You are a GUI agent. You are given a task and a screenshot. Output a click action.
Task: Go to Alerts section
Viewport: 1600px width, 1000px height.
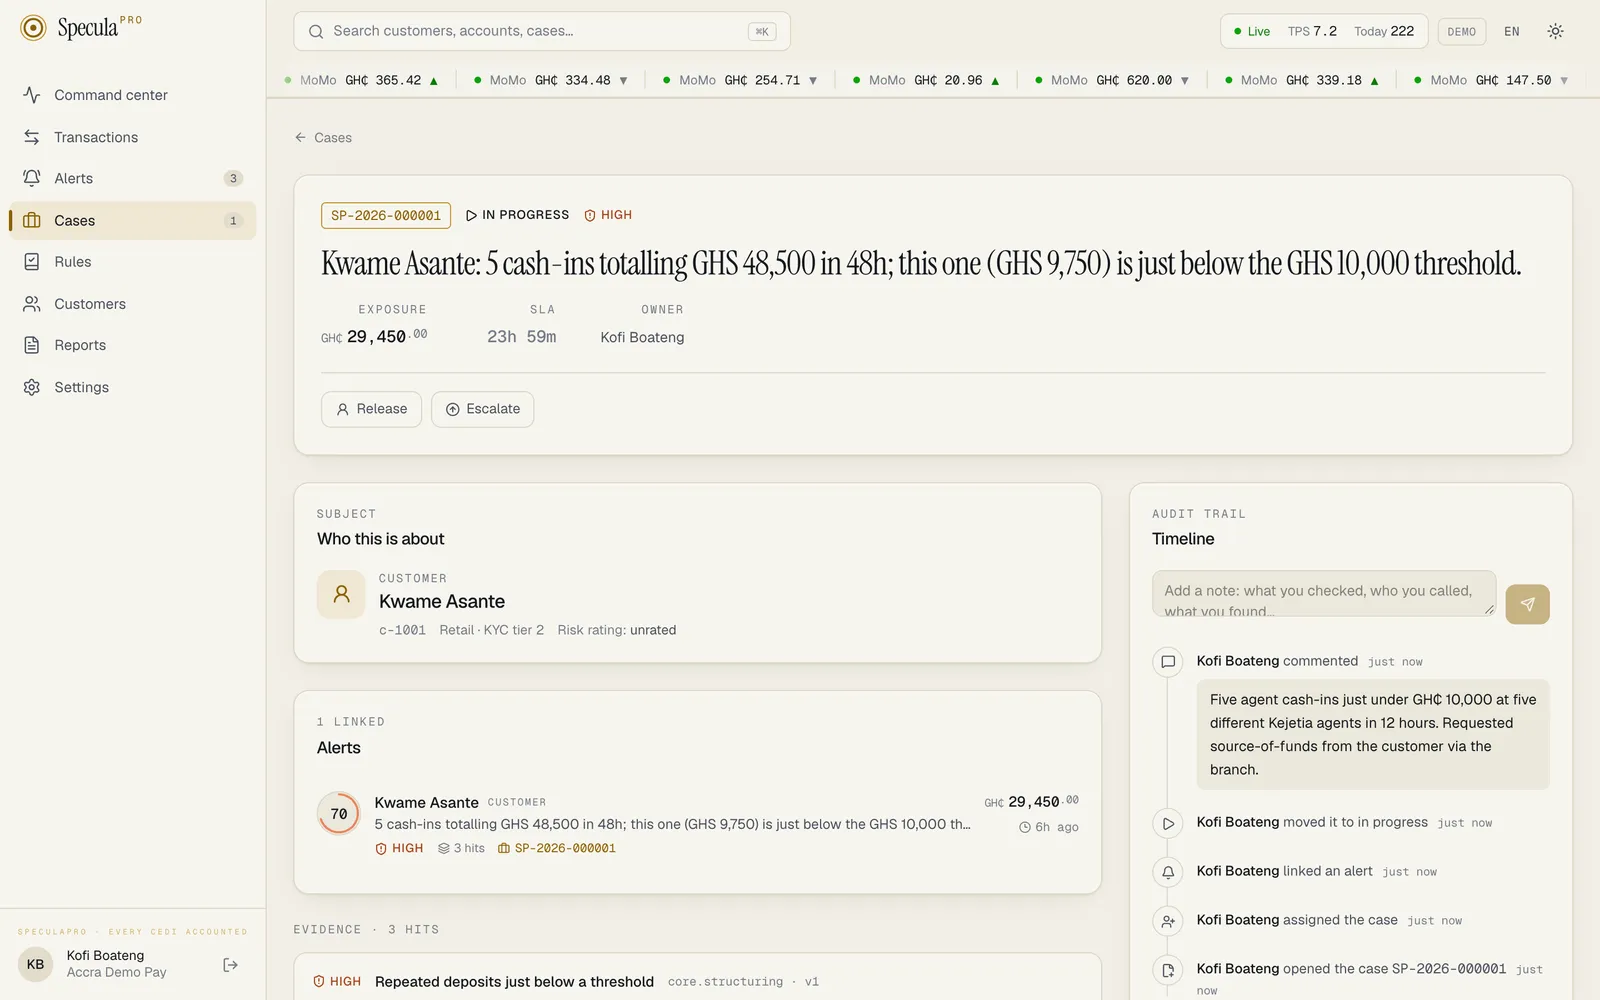point(132,178)
